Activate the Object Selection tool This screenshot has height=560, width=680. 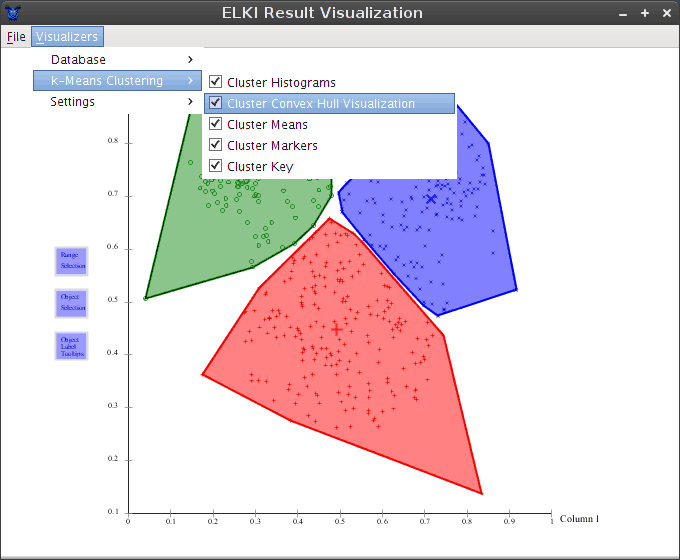click(71, 303)
